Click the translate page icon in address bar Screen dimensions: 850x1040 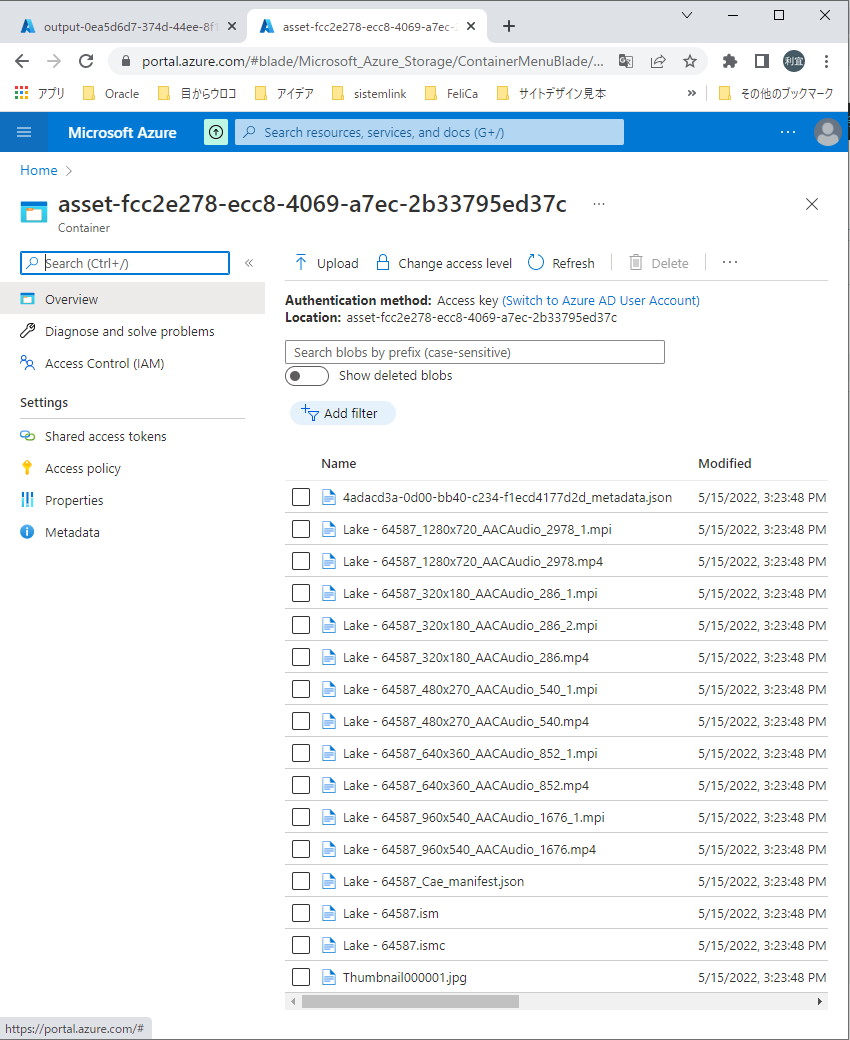click(x=625, y=61)
